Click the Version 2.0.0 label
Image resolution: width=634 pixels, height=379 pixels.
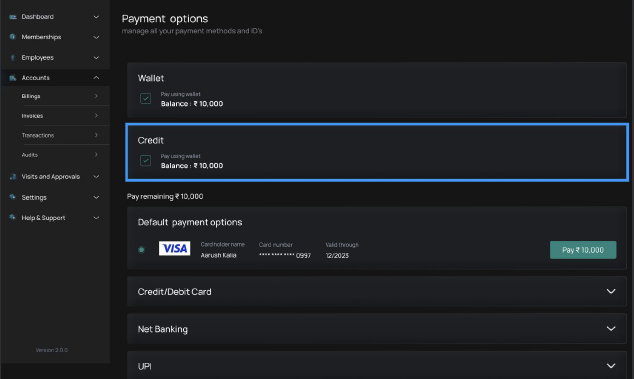tap(52, 350)
